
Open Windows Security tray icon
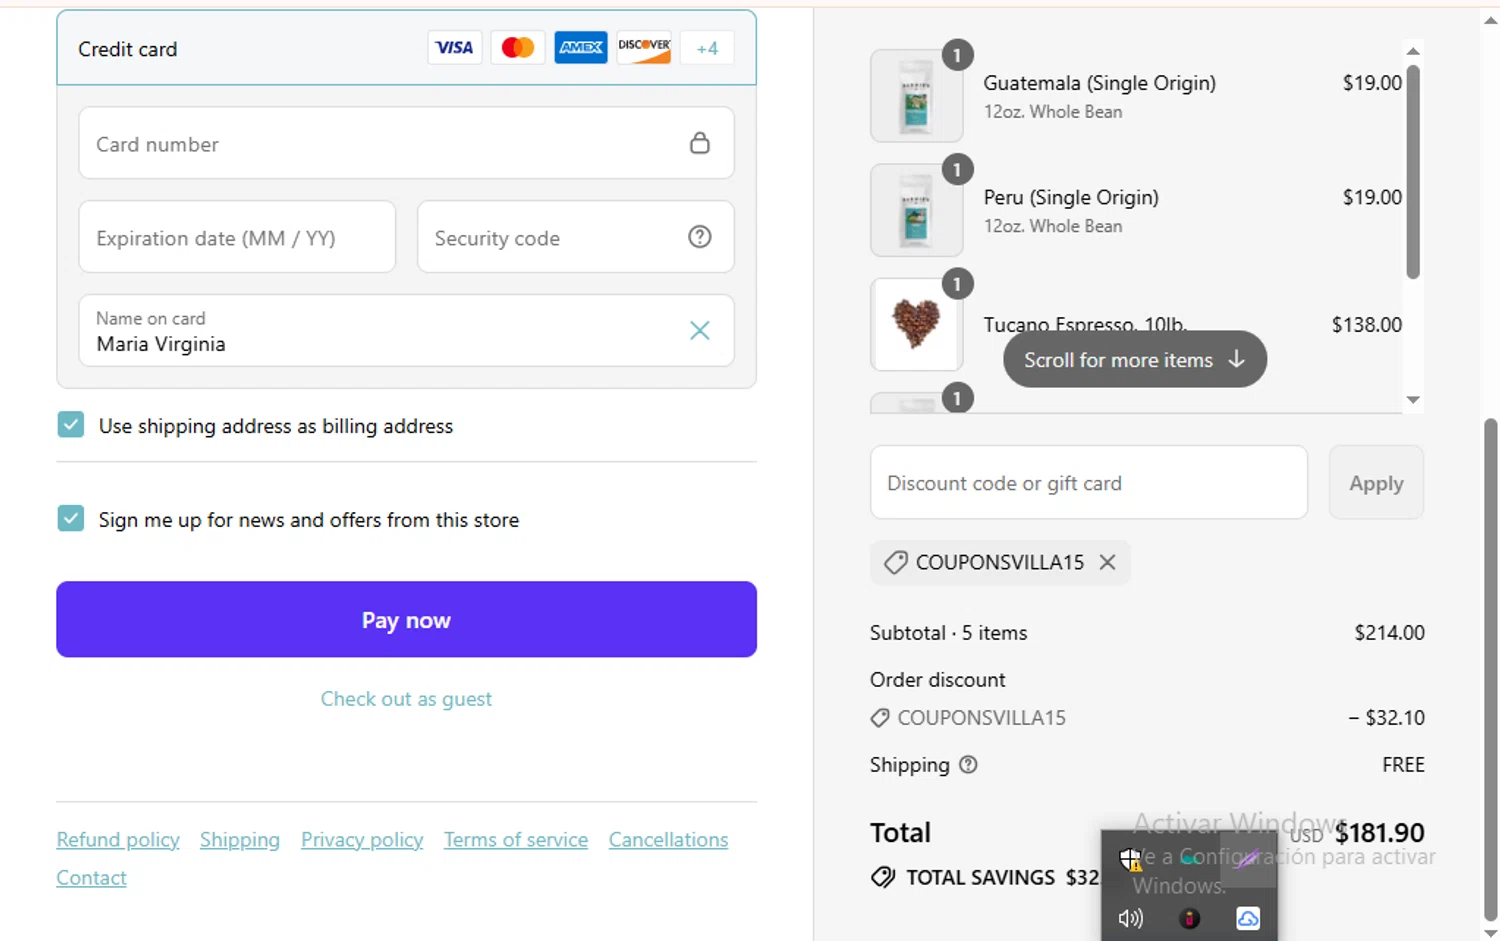coord(1130,859)
